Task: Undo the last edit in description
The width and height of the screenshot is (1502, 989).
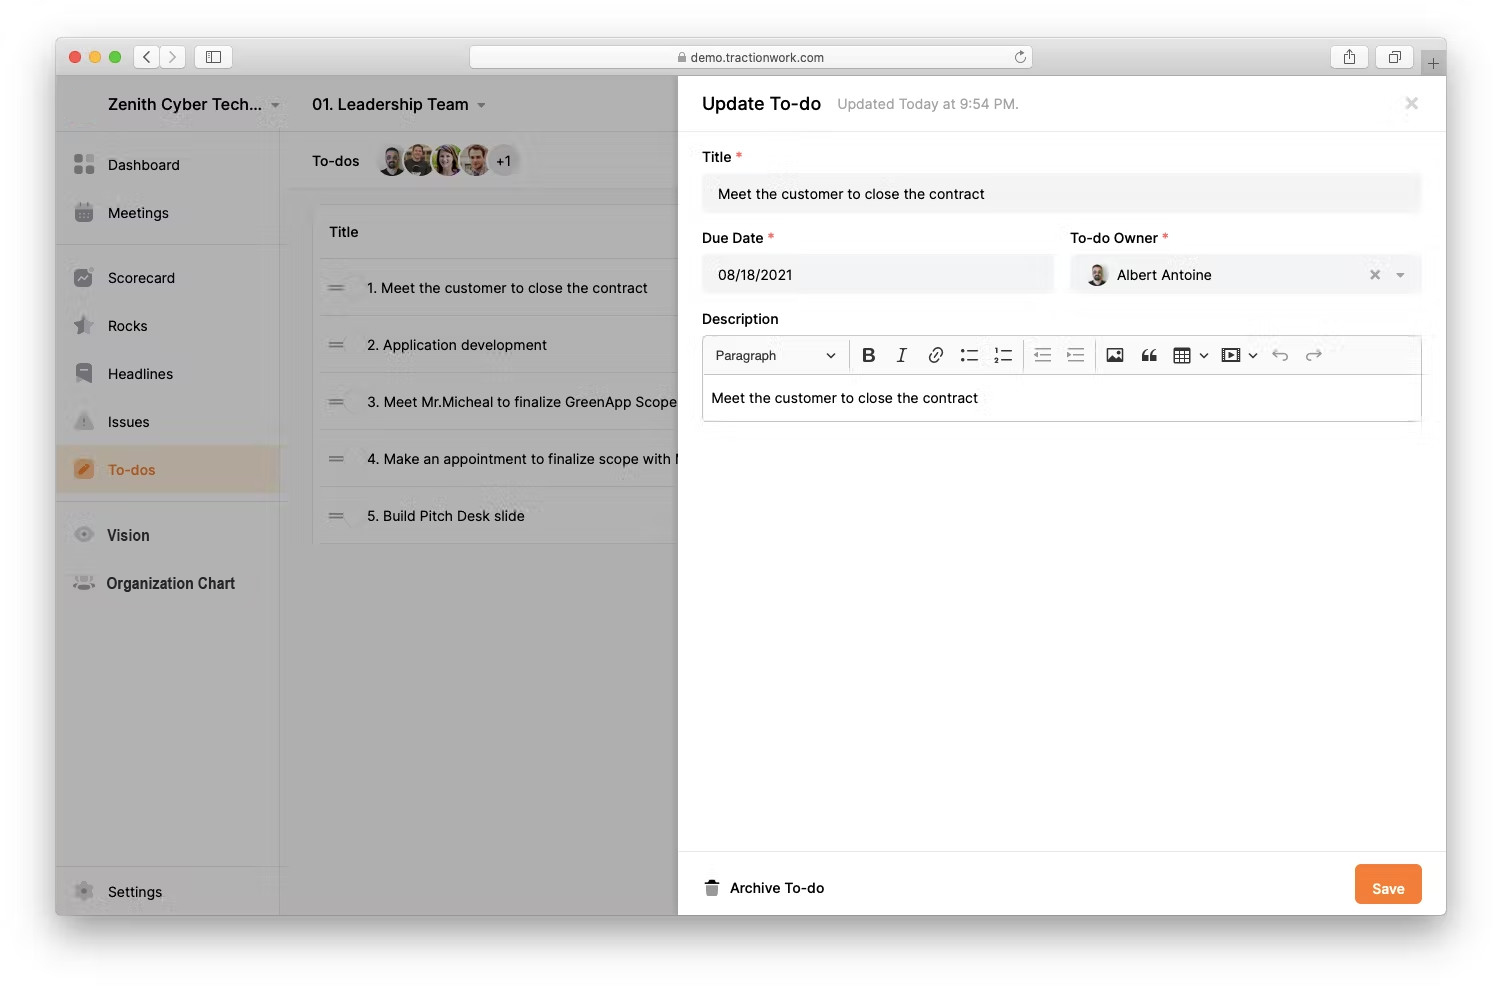Action: point(1280,355)
